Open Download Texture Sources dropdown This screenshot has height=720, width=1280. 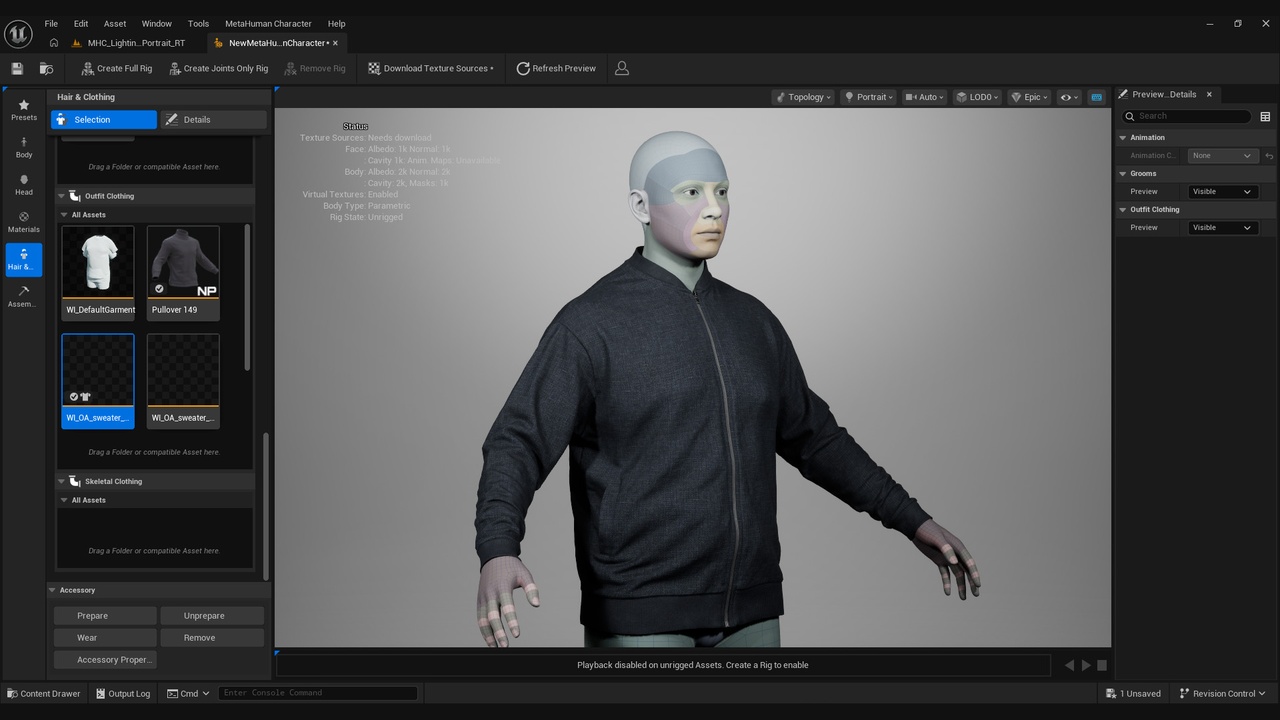click(430, 69)
